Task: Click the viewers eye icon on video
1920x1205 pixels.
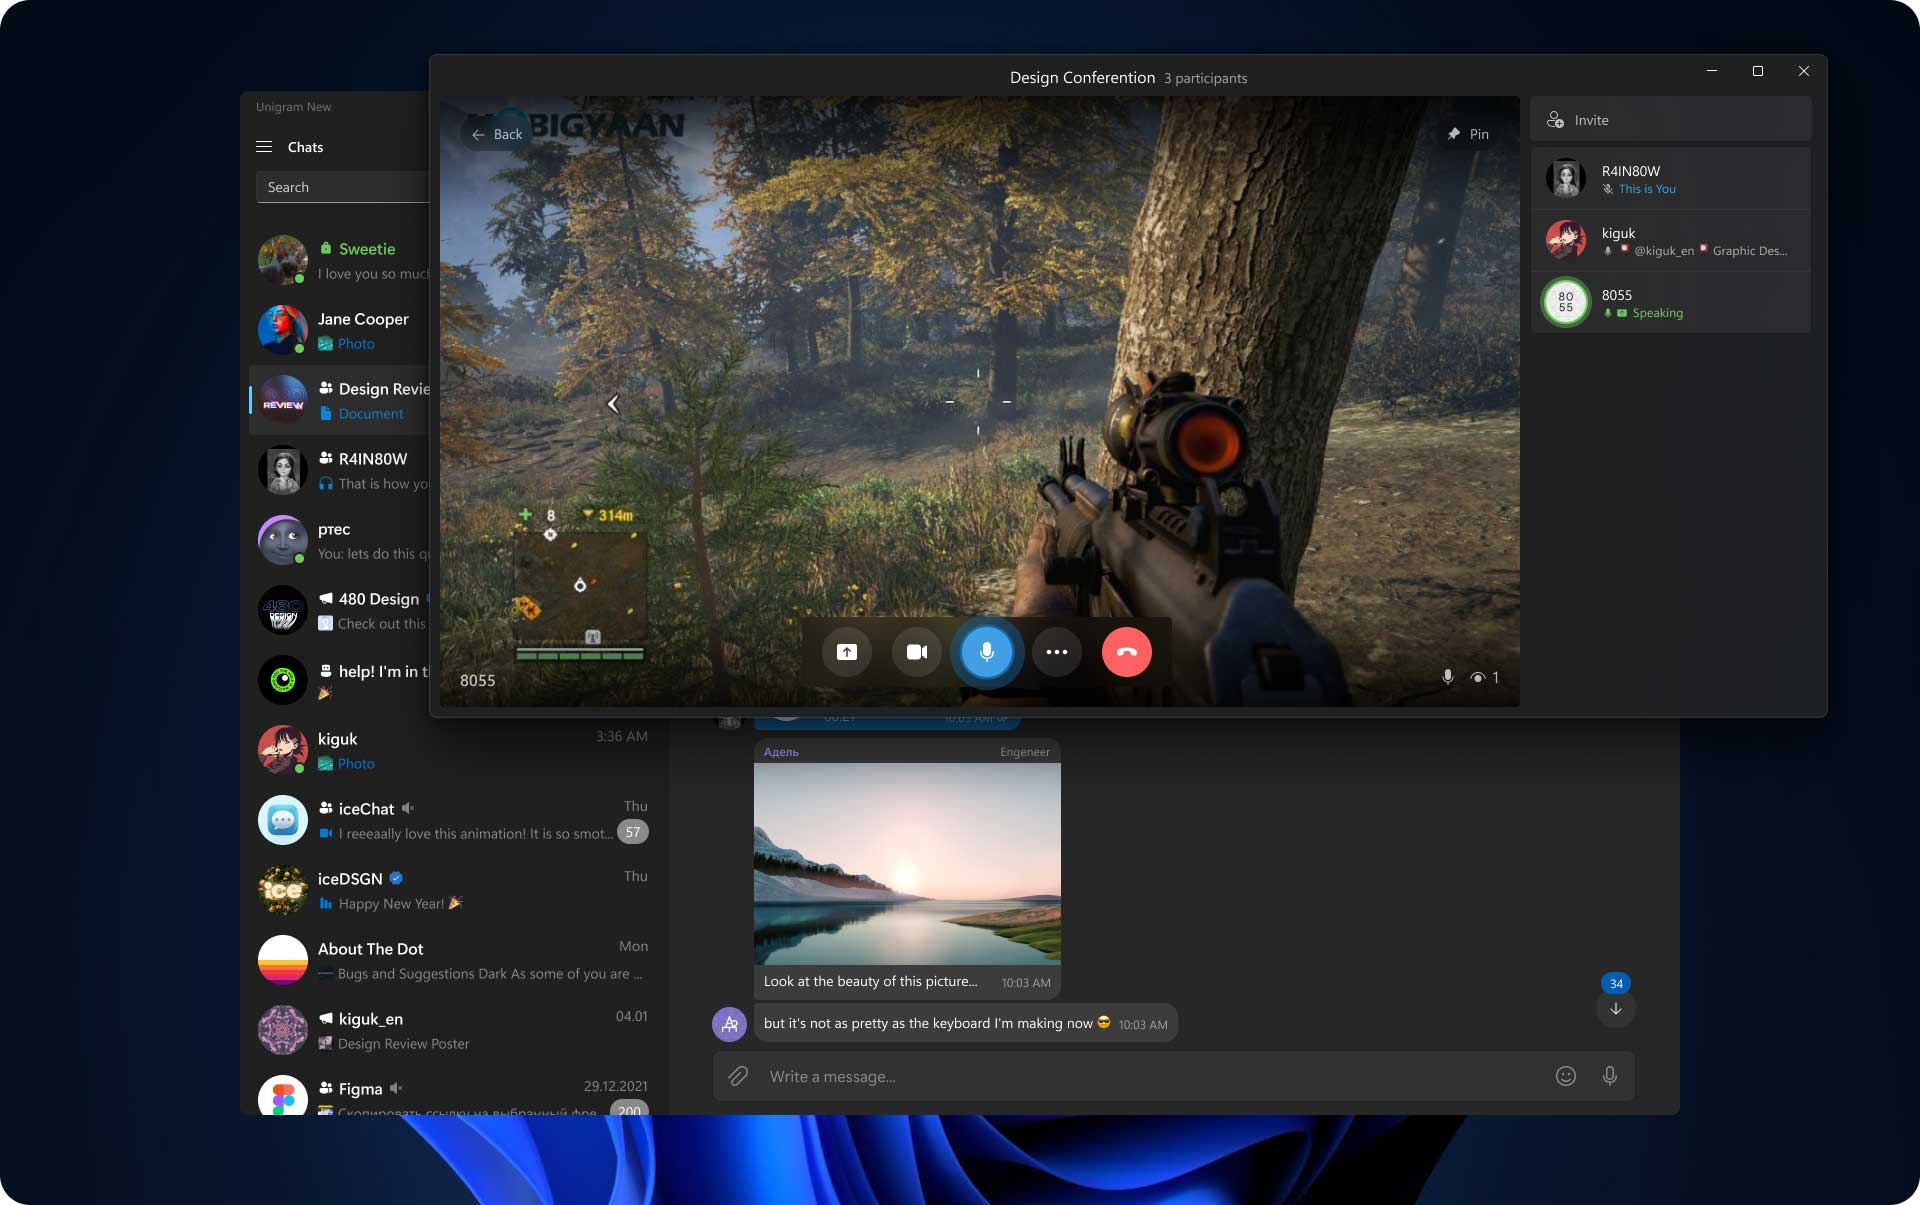Action: click(1478, 677)
